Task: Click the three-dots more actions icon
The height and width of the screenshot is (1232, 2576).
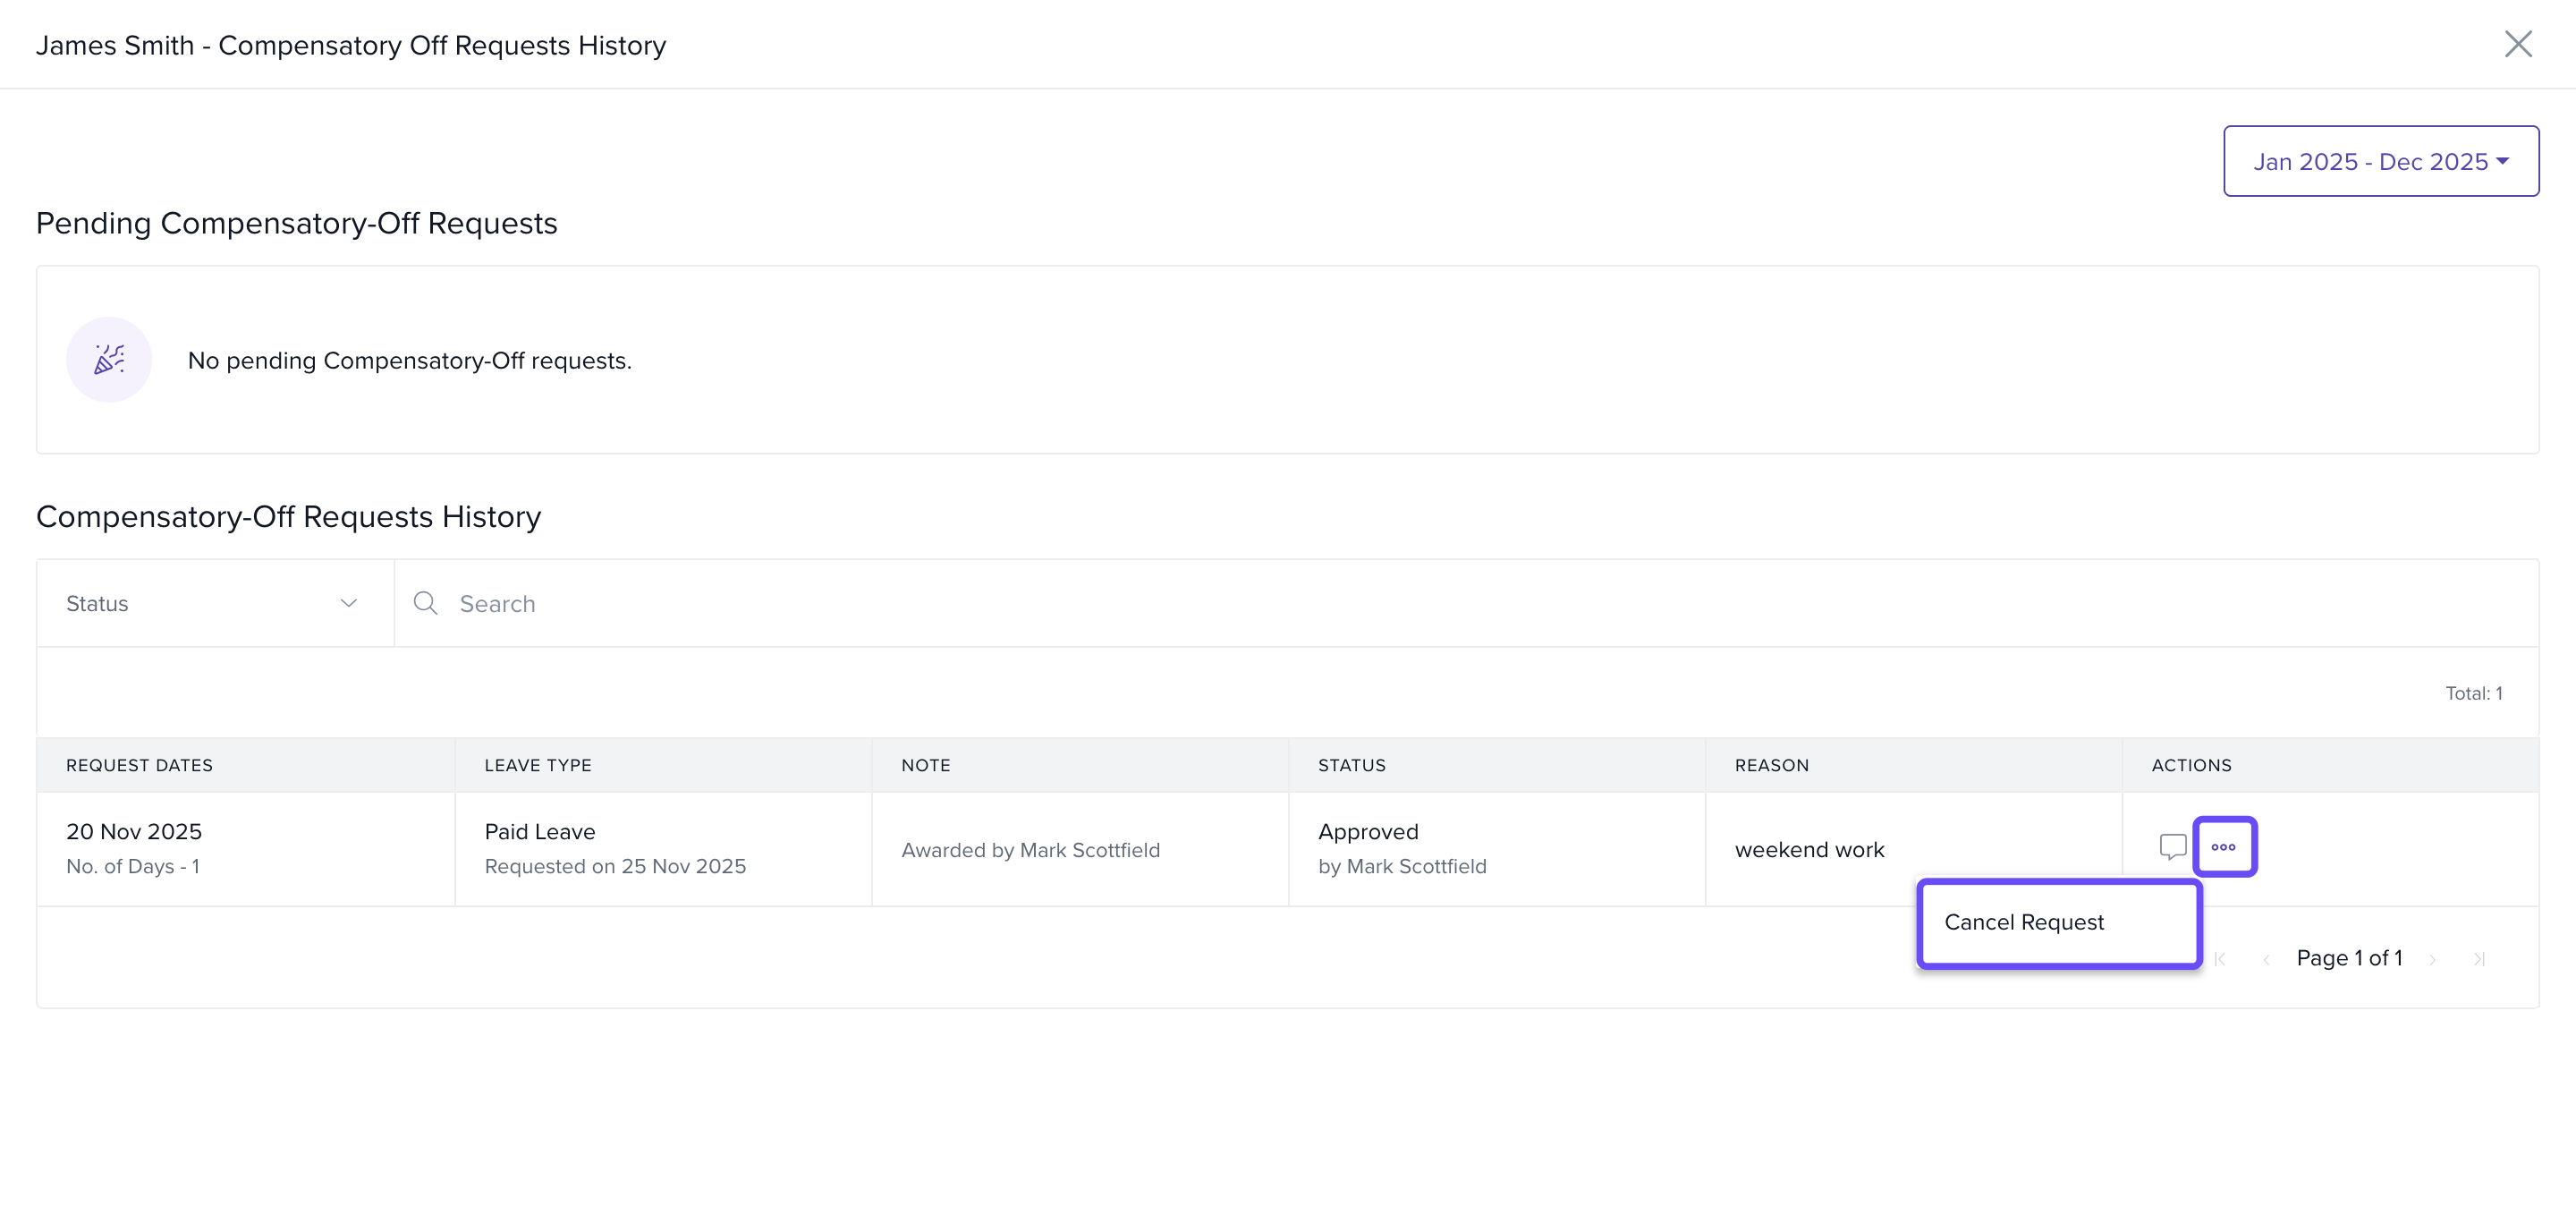Action: tap(2224, 847)
